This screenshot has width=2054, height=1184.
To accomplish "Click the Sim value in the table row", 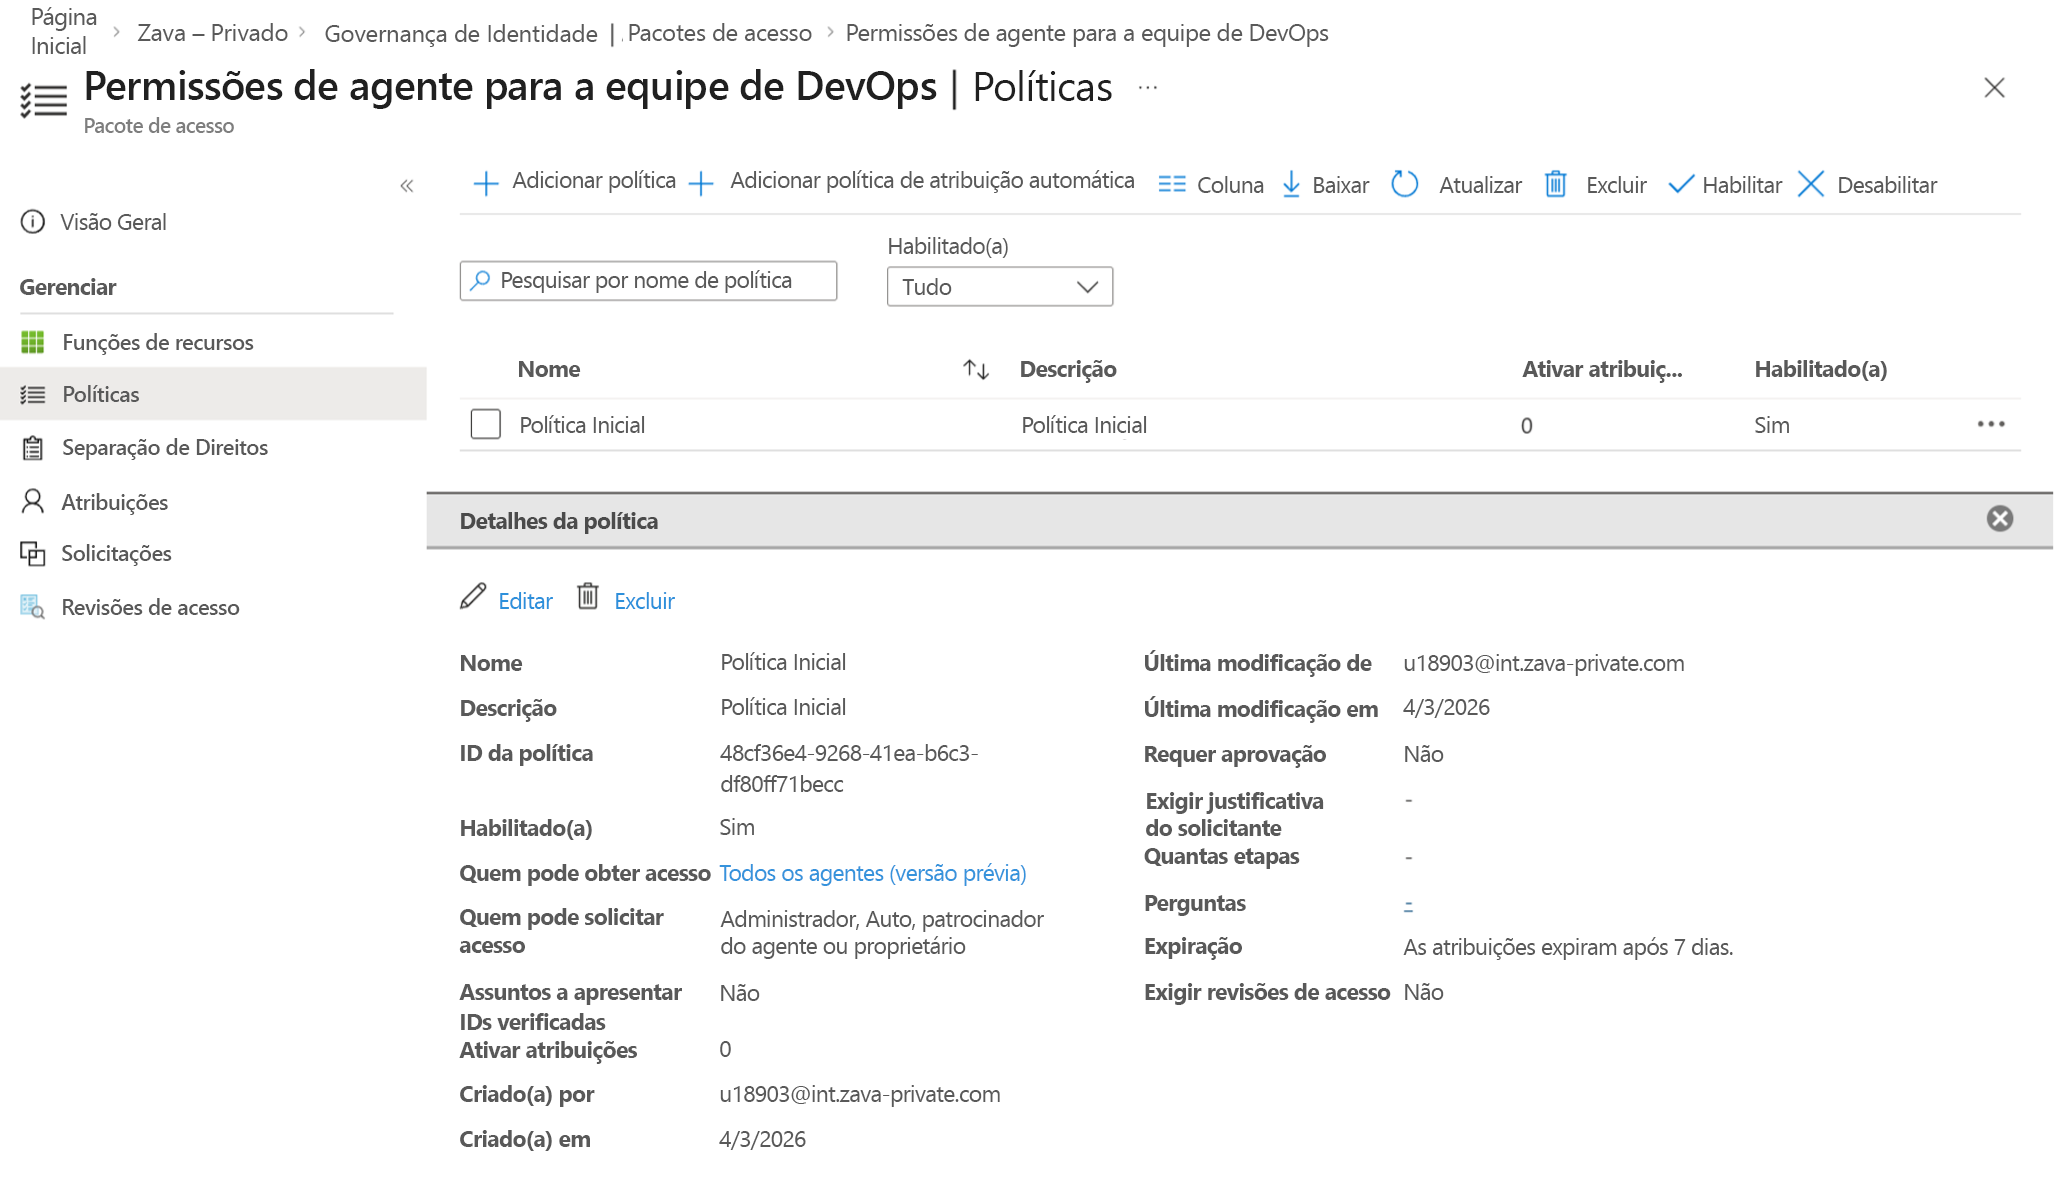I will 1771,425.
